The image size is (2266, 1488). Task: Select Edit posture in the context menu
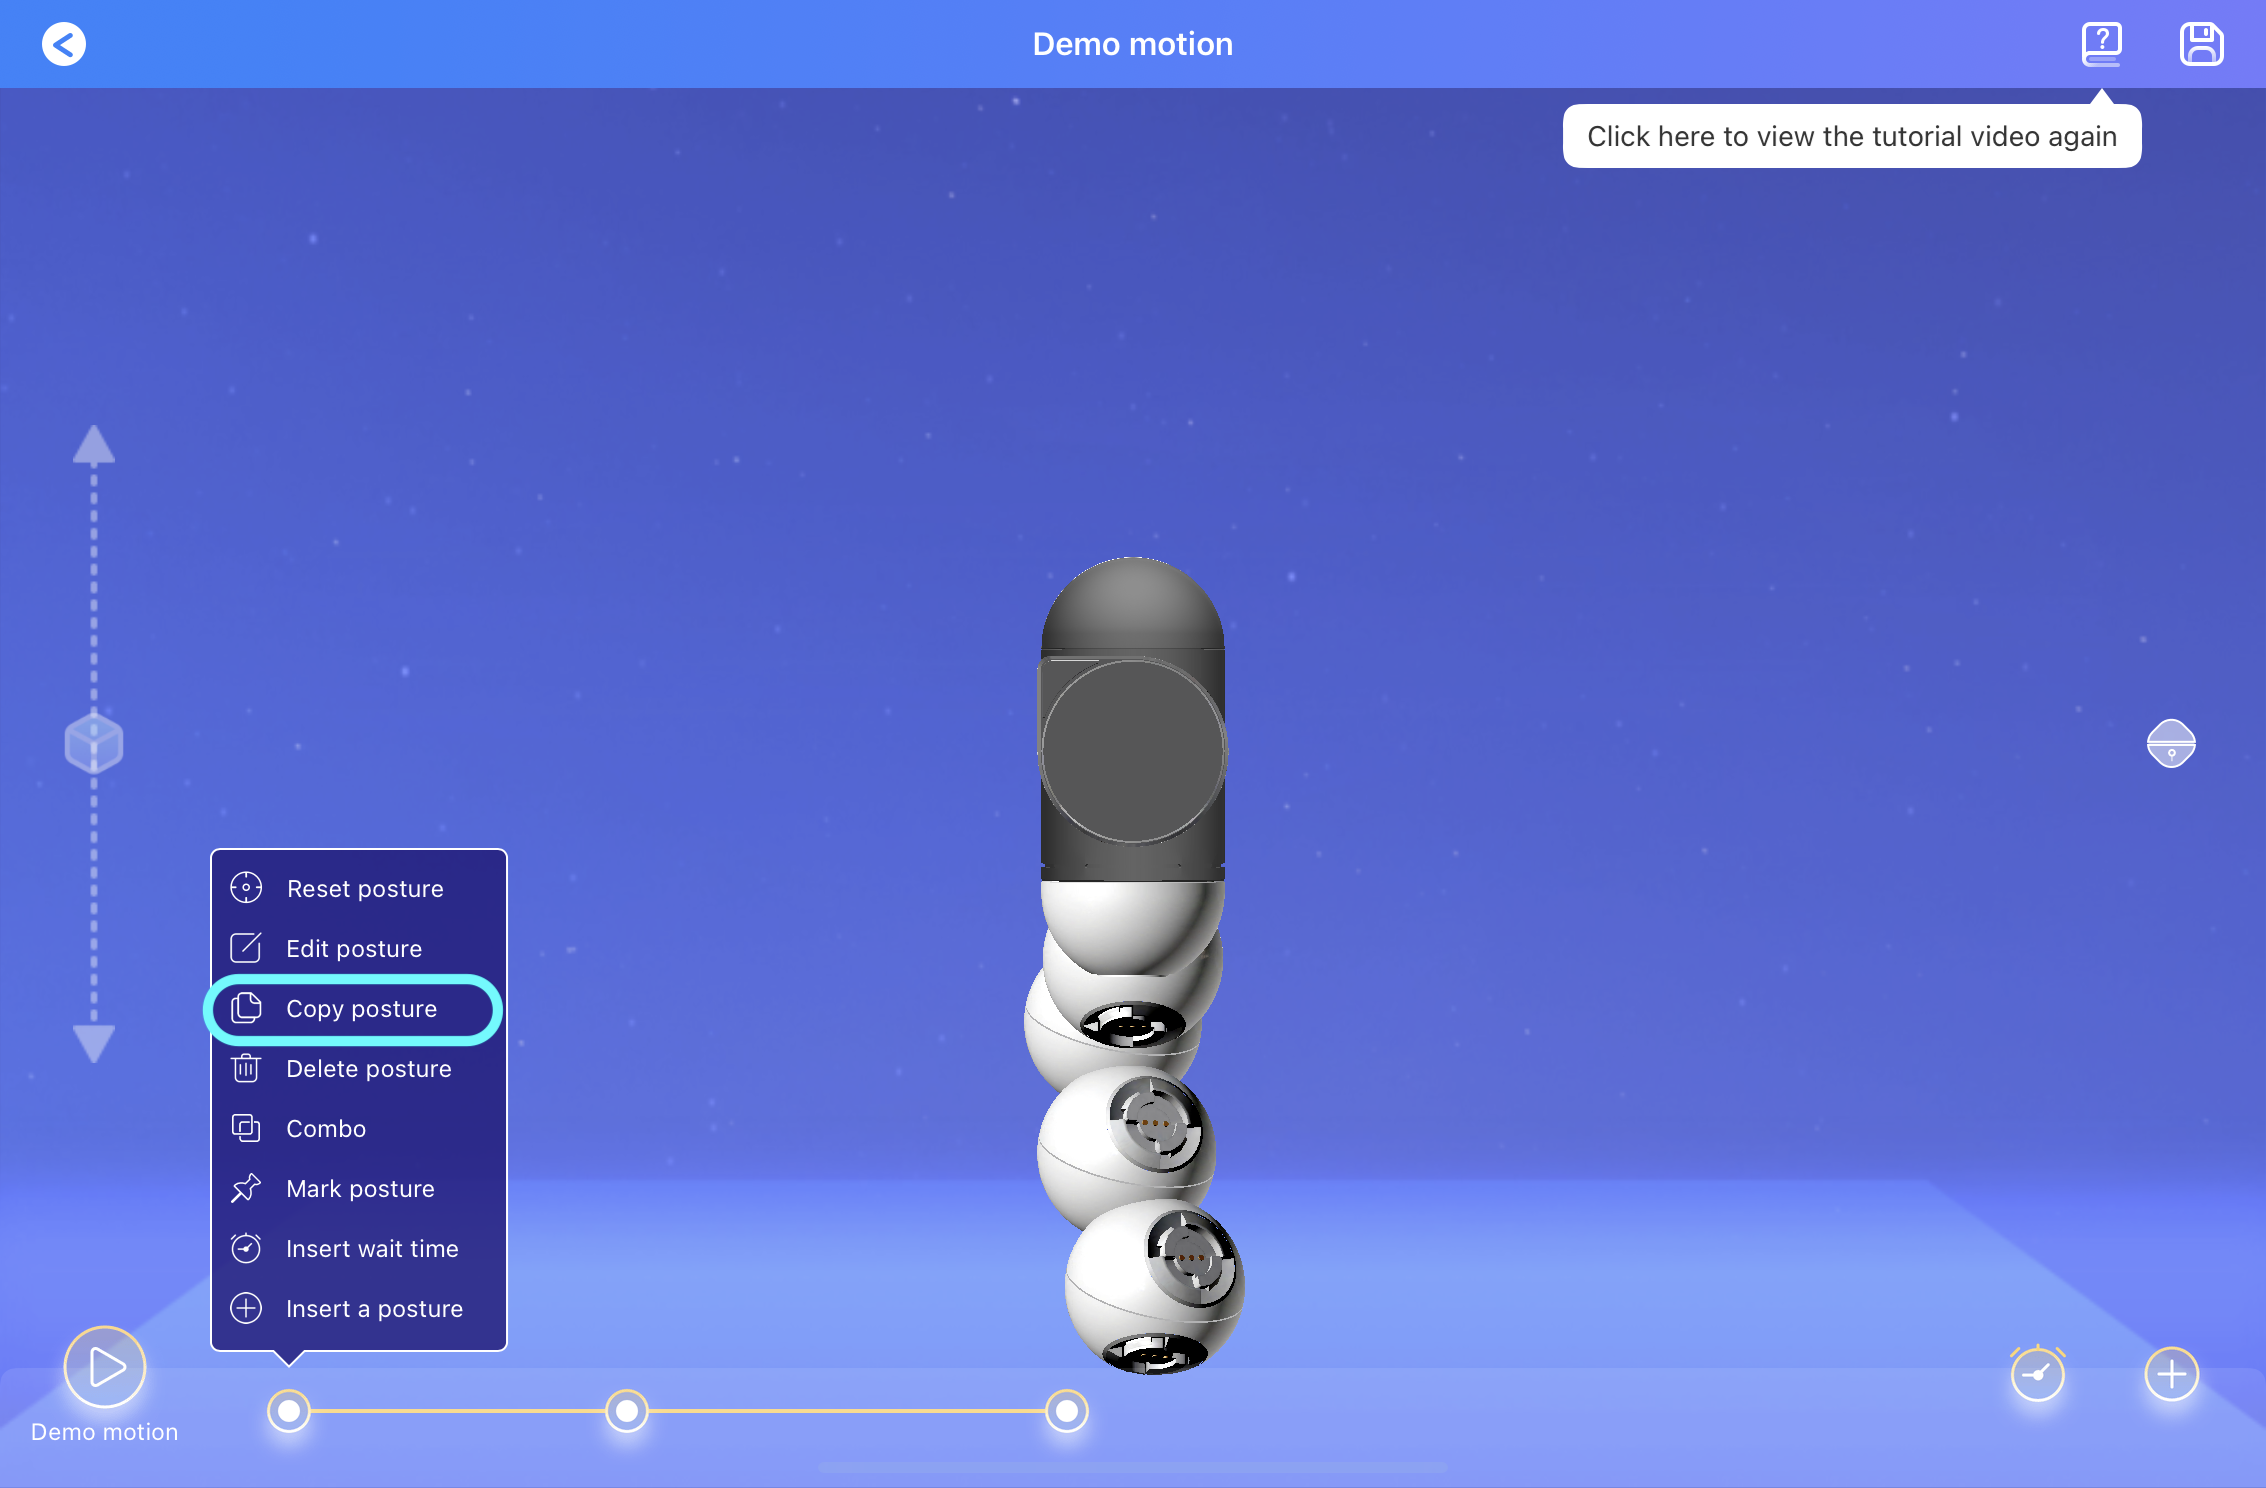pyautogui.click(x=353, y=948)
